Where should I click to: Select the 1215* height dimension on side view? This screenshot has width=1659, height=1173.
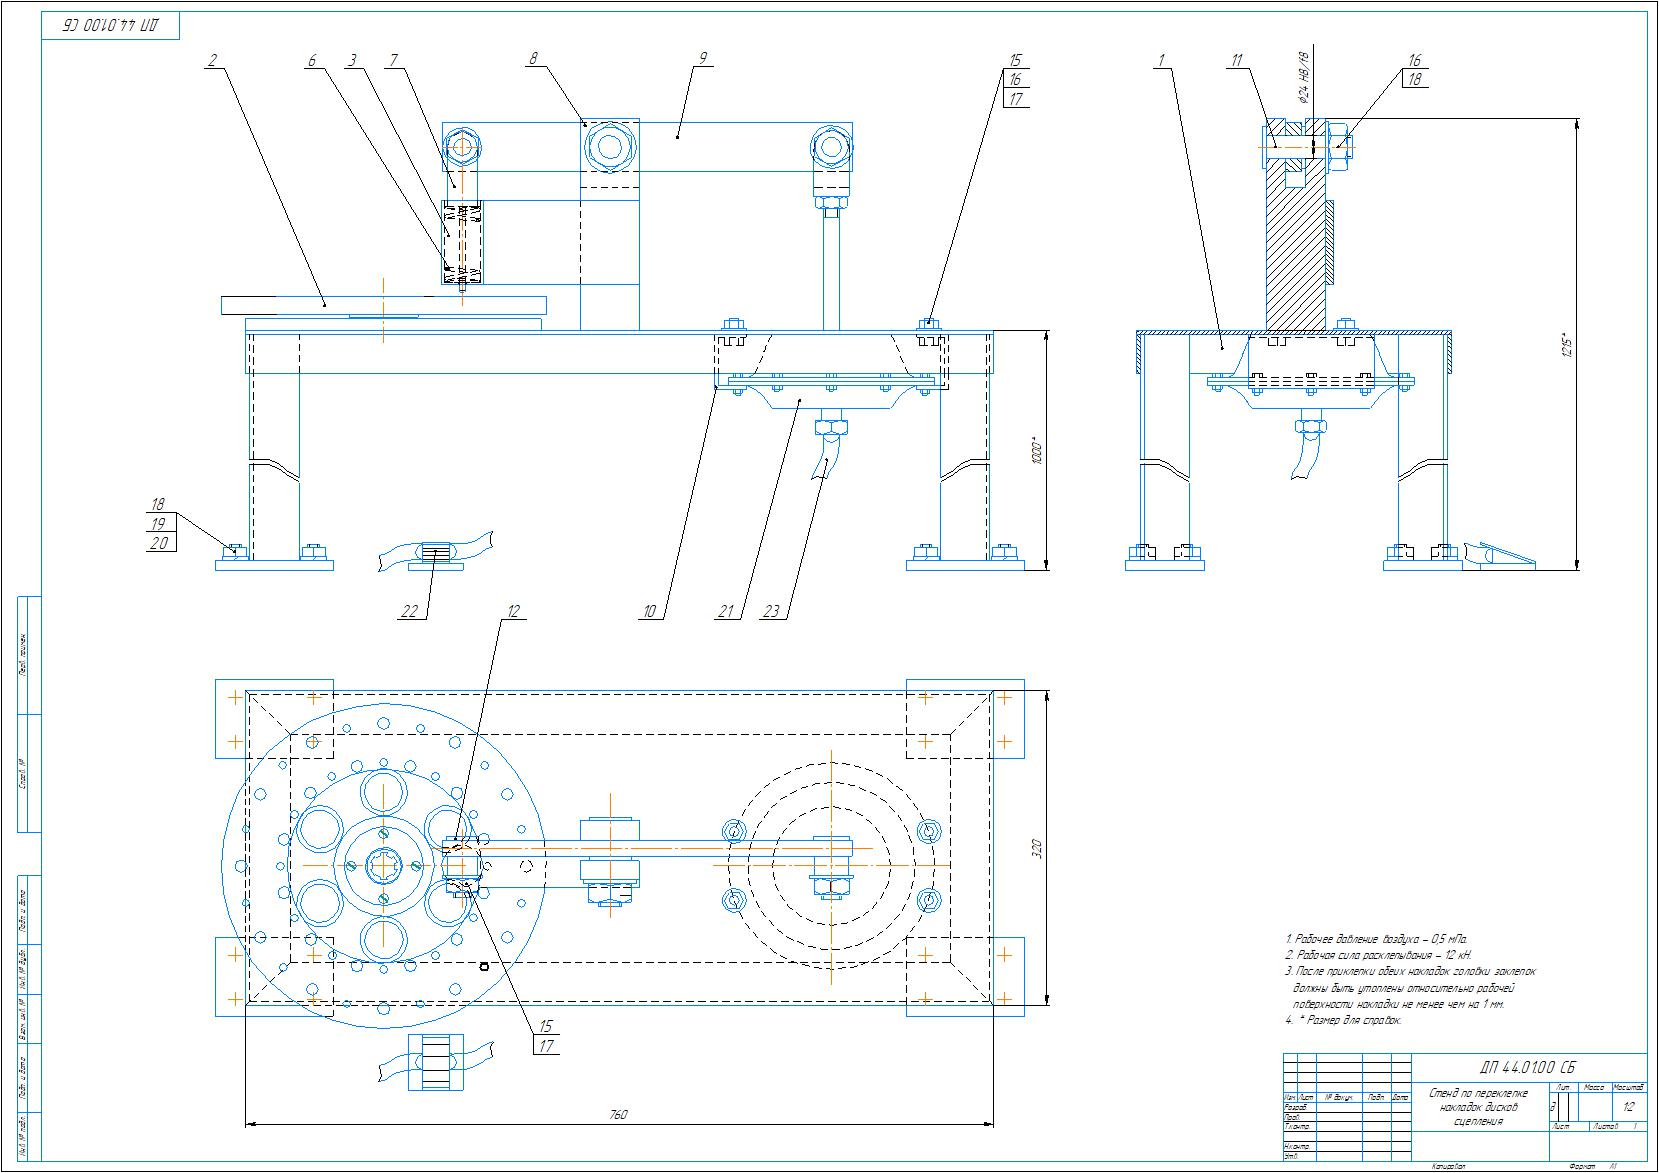click(1568, 345)
